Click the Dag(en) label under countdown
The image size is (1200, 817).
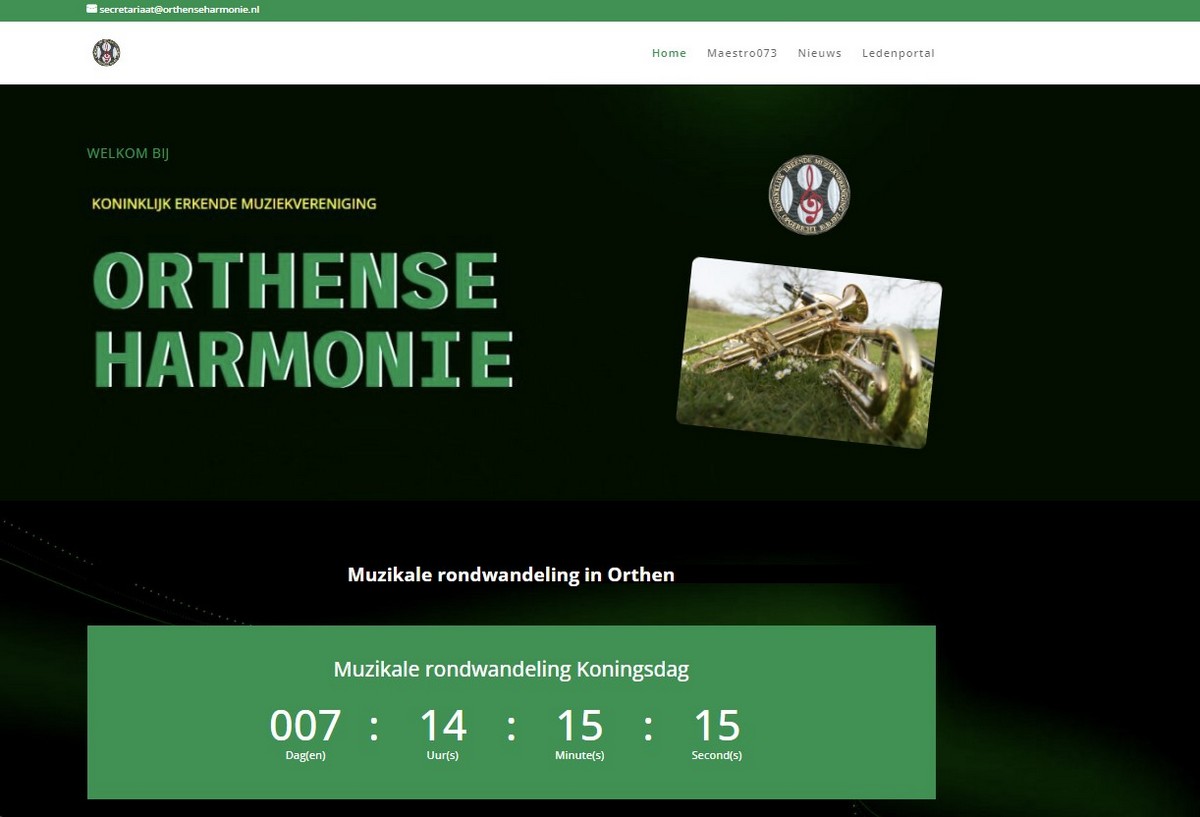pos(305,755)
